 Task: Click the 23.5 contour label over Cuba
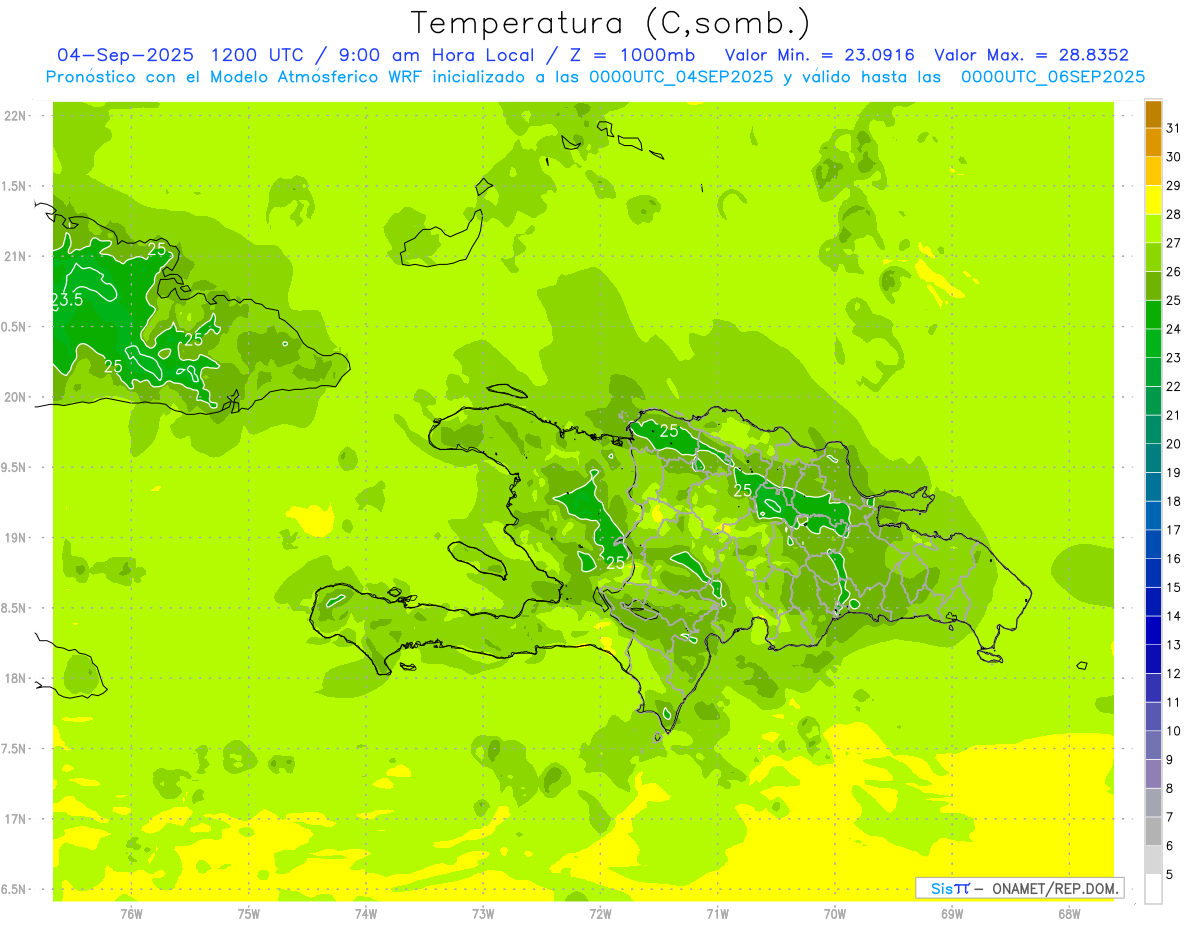tap(68, 299)
